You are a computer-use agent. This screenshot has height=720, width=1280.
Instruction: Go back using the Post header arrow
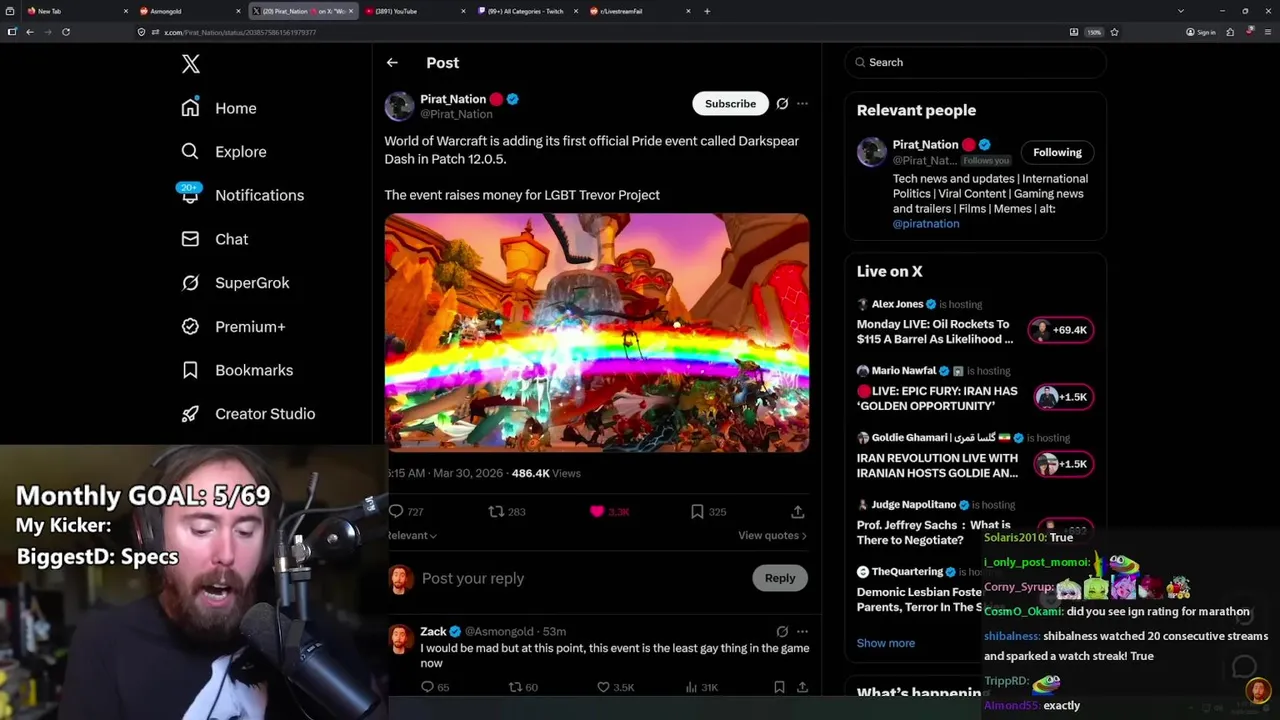click(392, 62)
